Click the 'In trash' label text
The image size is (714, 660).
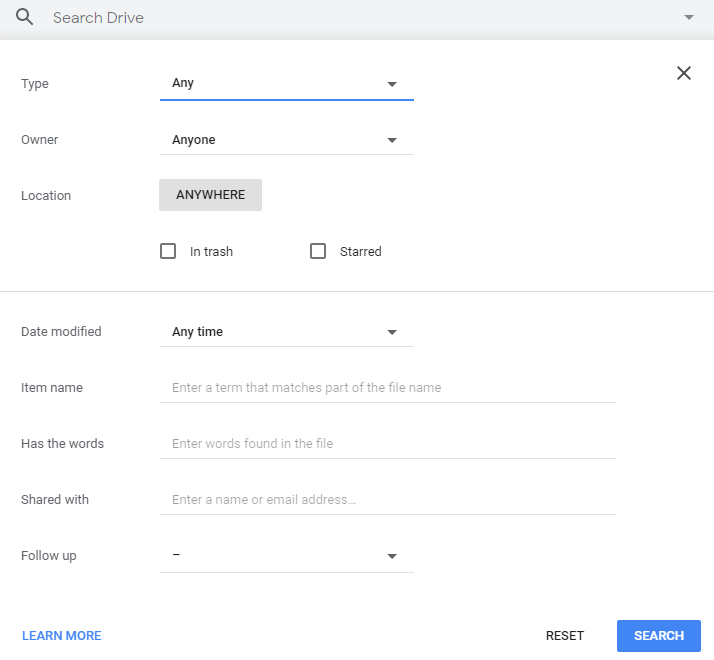[x=211, y=252]
